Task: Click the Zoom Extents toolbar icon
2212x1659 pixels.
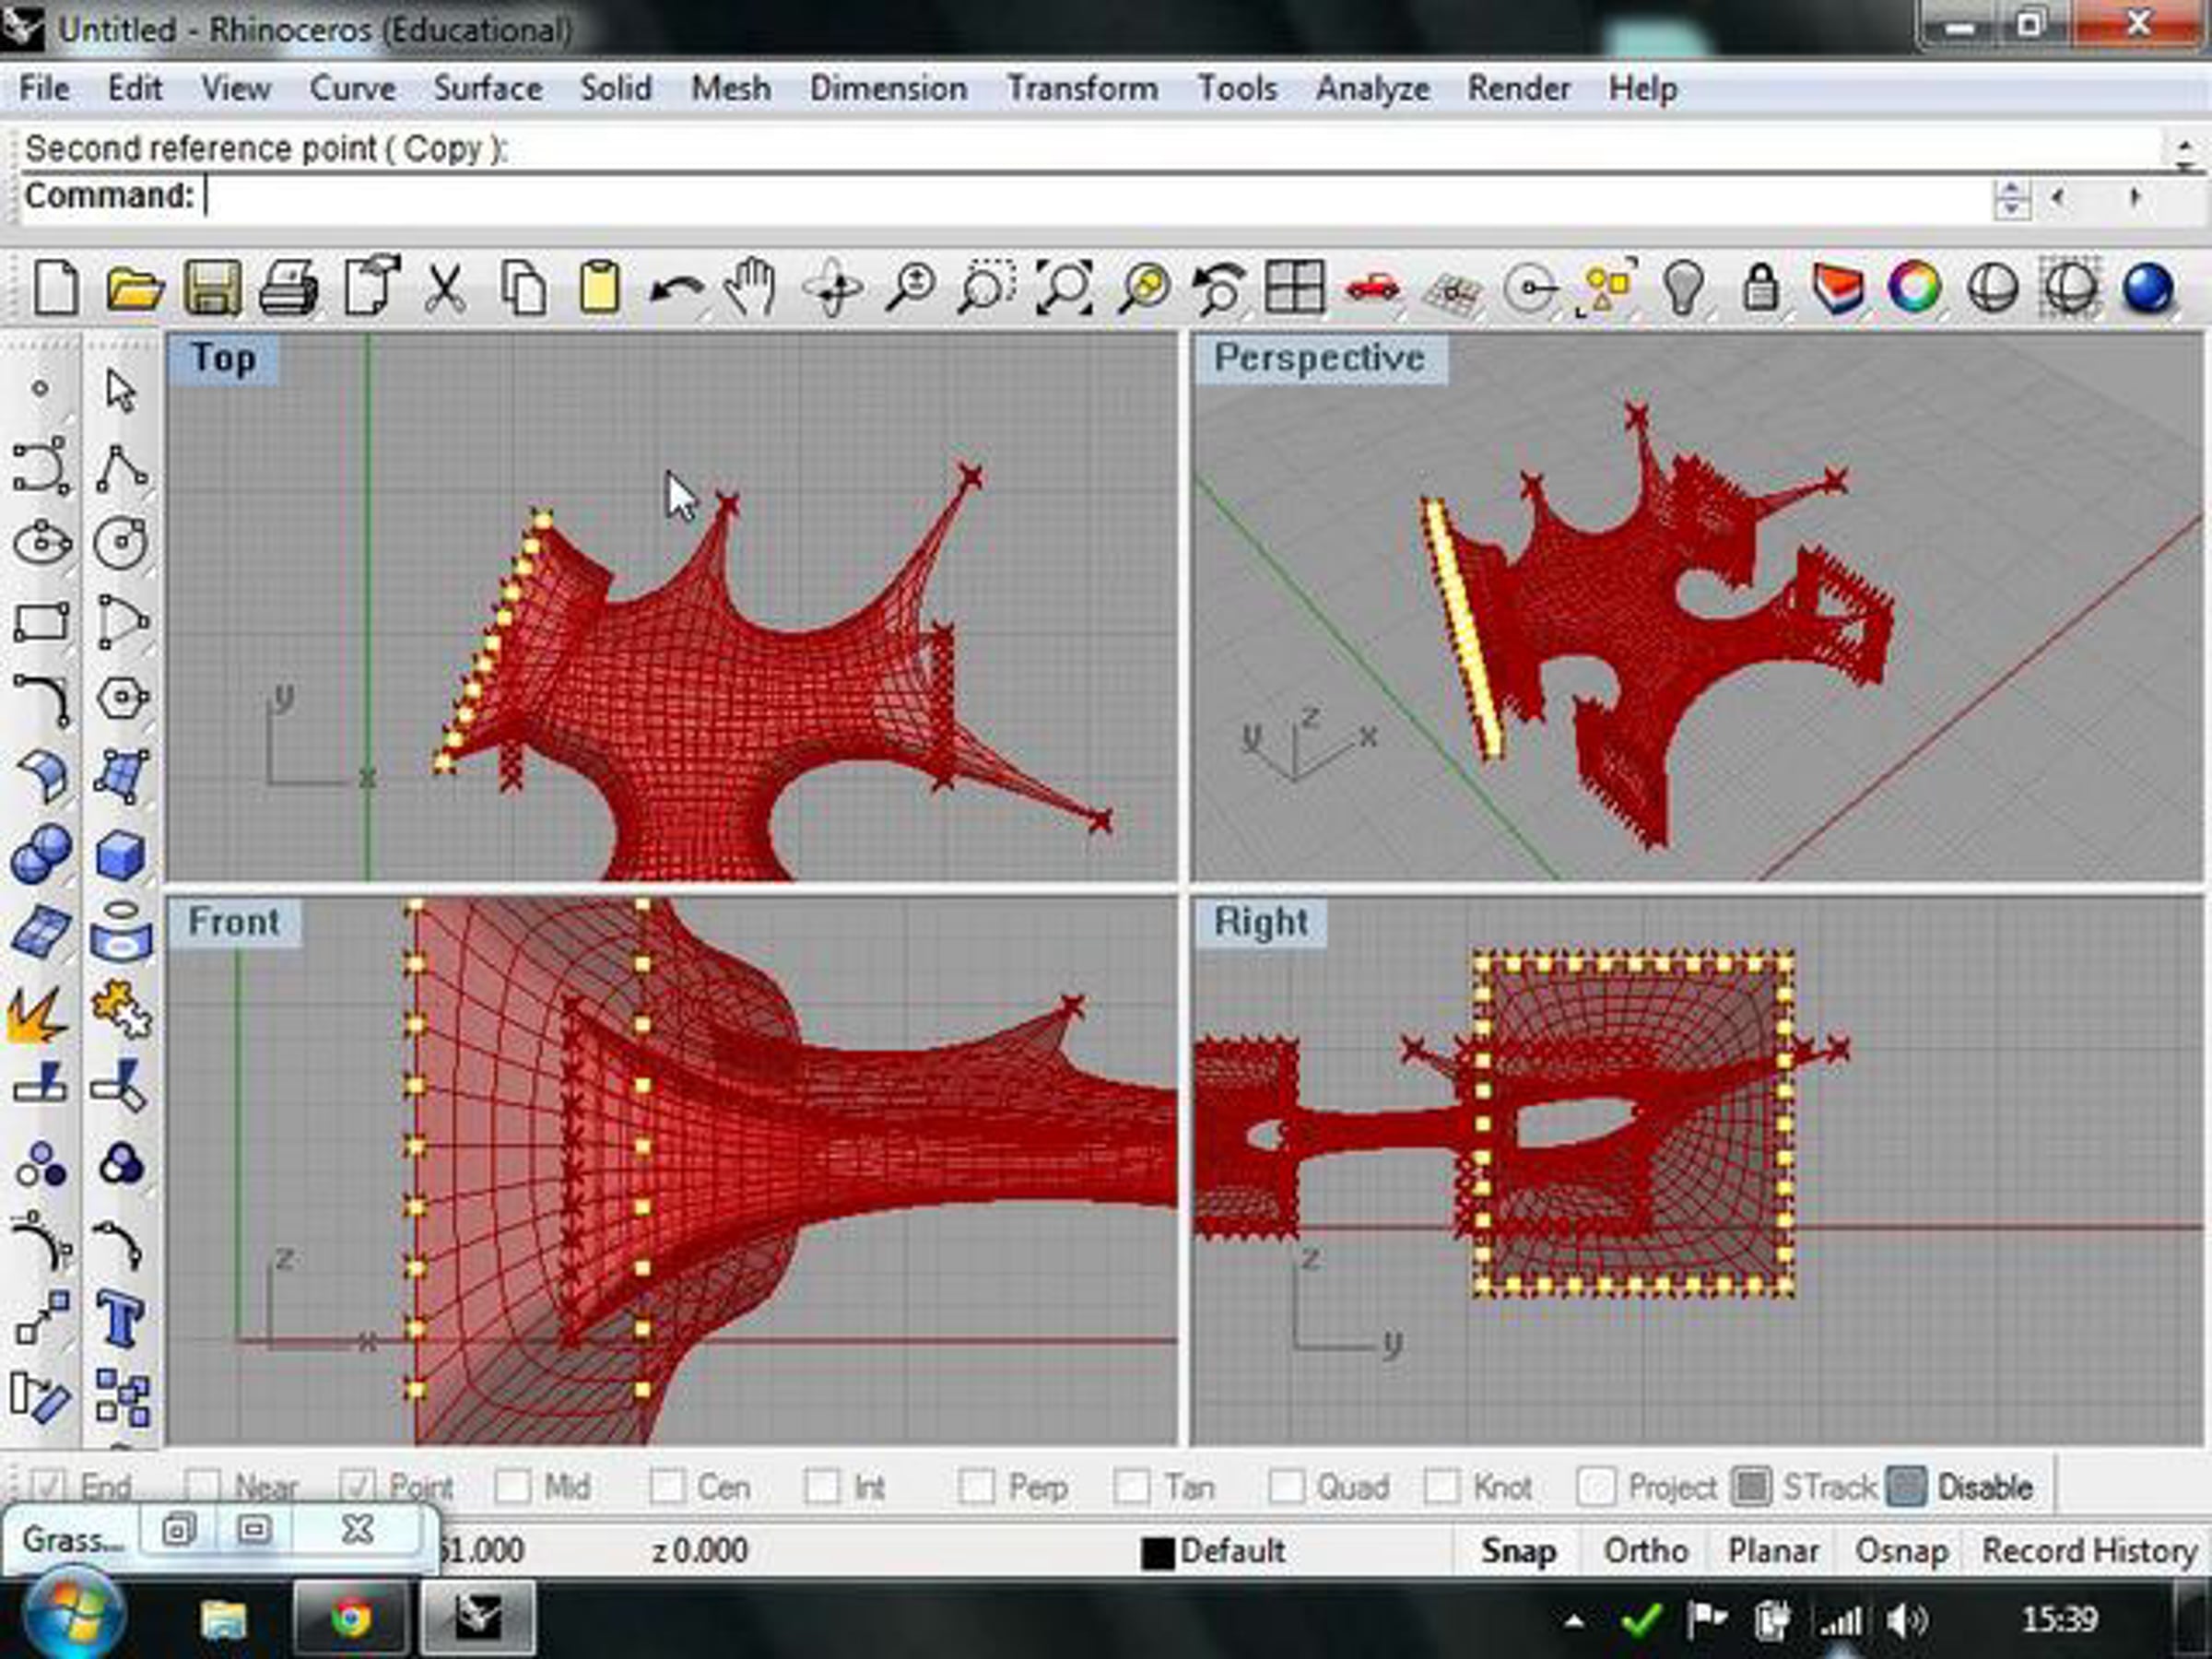Action: 1064,289
